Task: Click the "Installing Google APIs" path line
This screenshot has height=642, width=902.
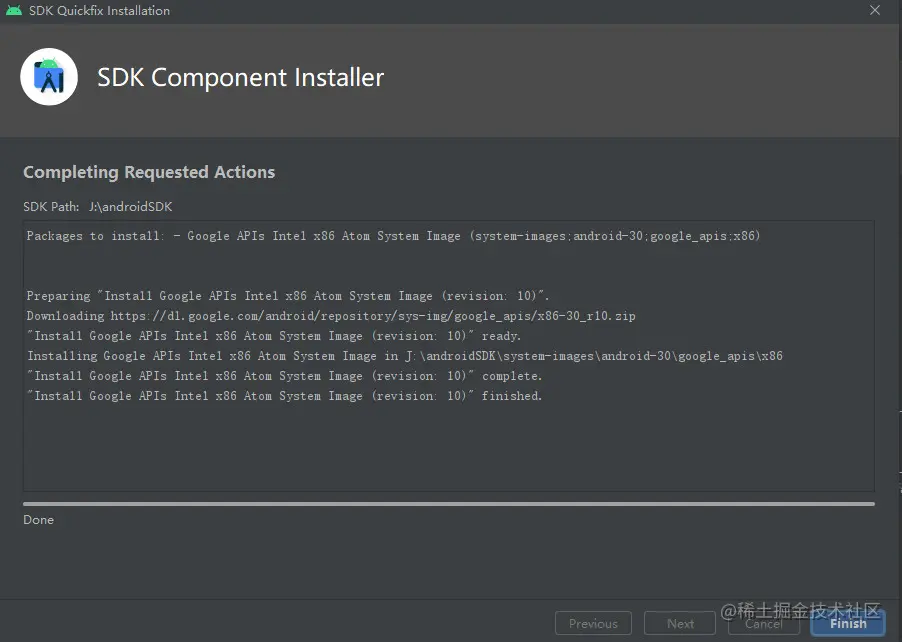Action: pyautogui.click(x=405, y=356)
